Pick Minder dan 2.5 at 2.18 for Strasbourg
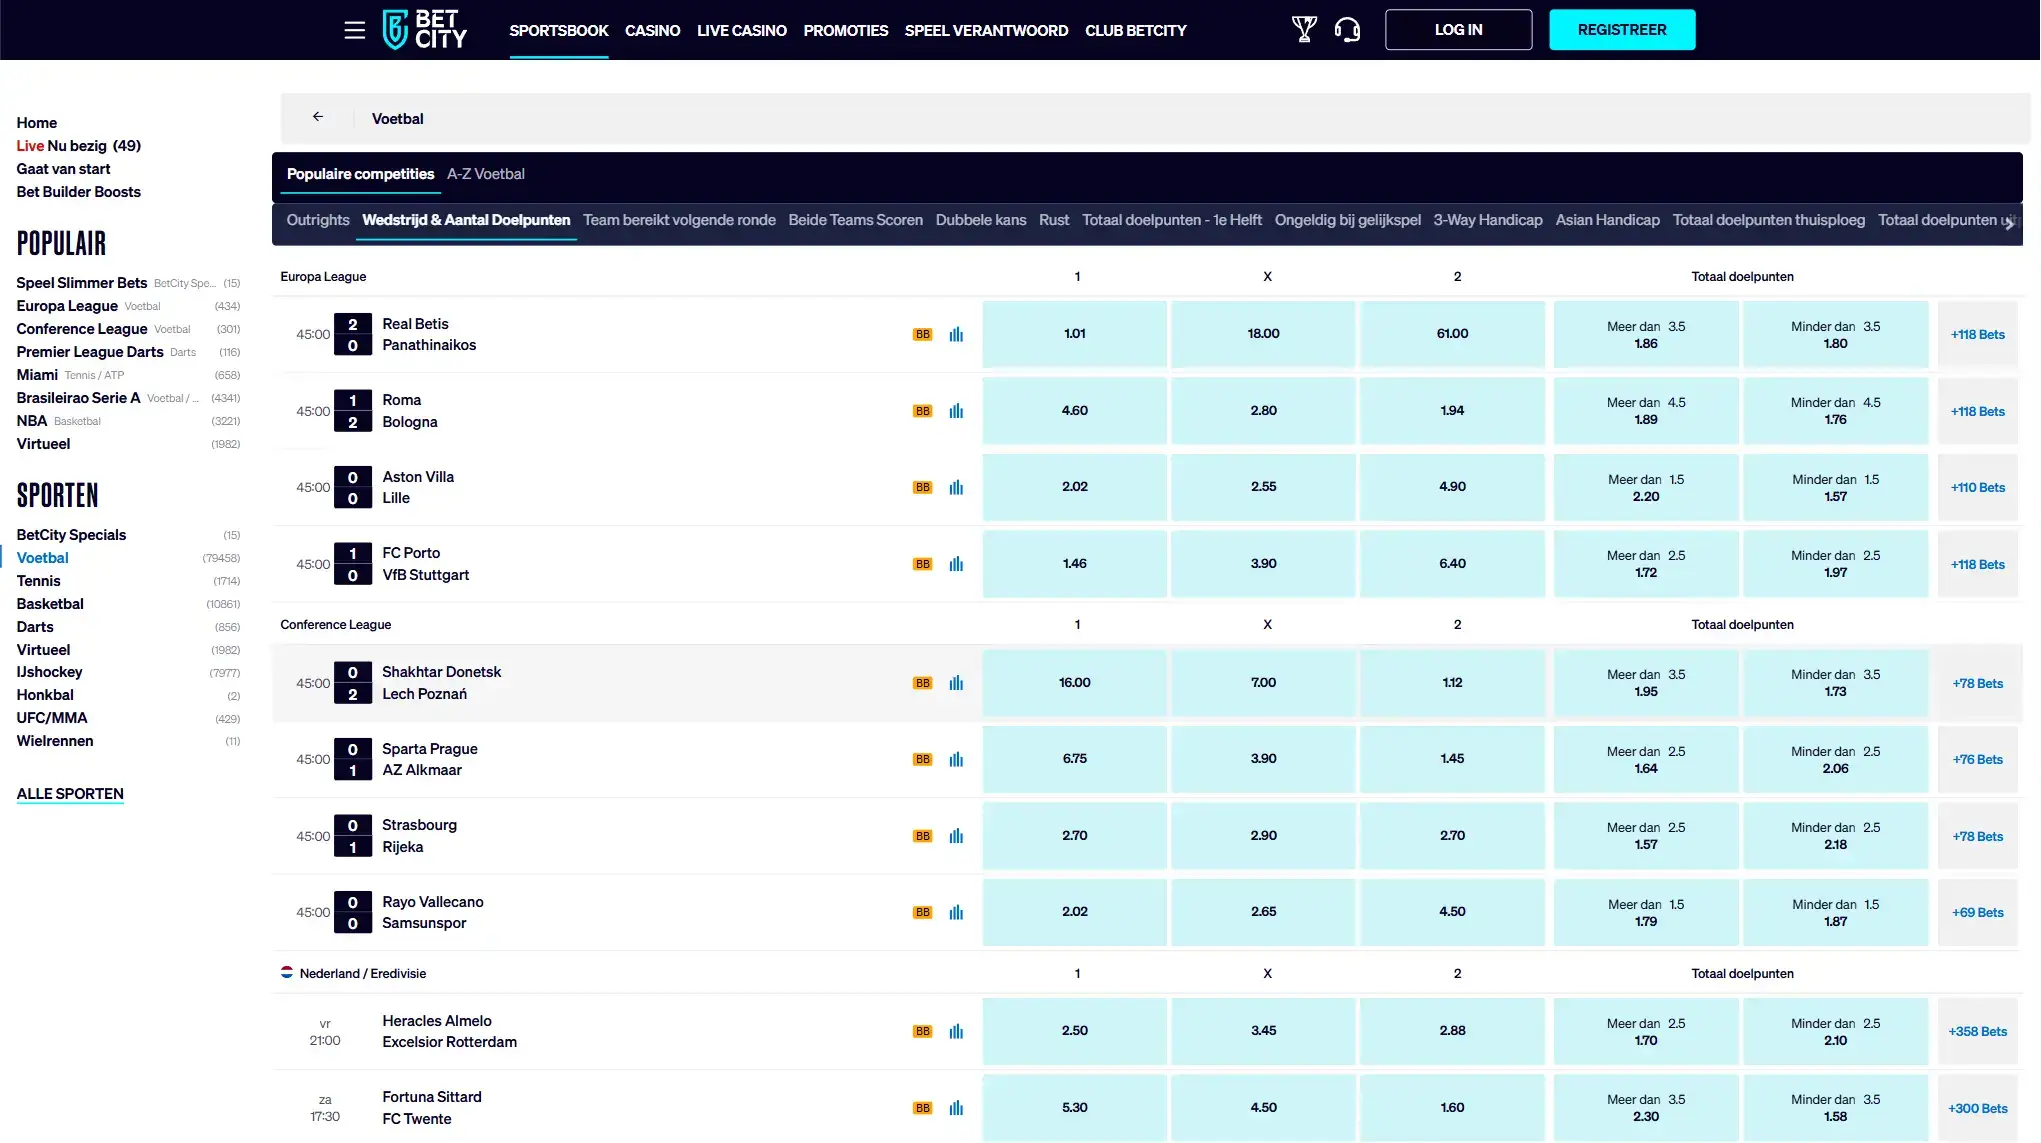Image resolution: width=2041 pixels, height=1143 pixels. coord(1835,836)
